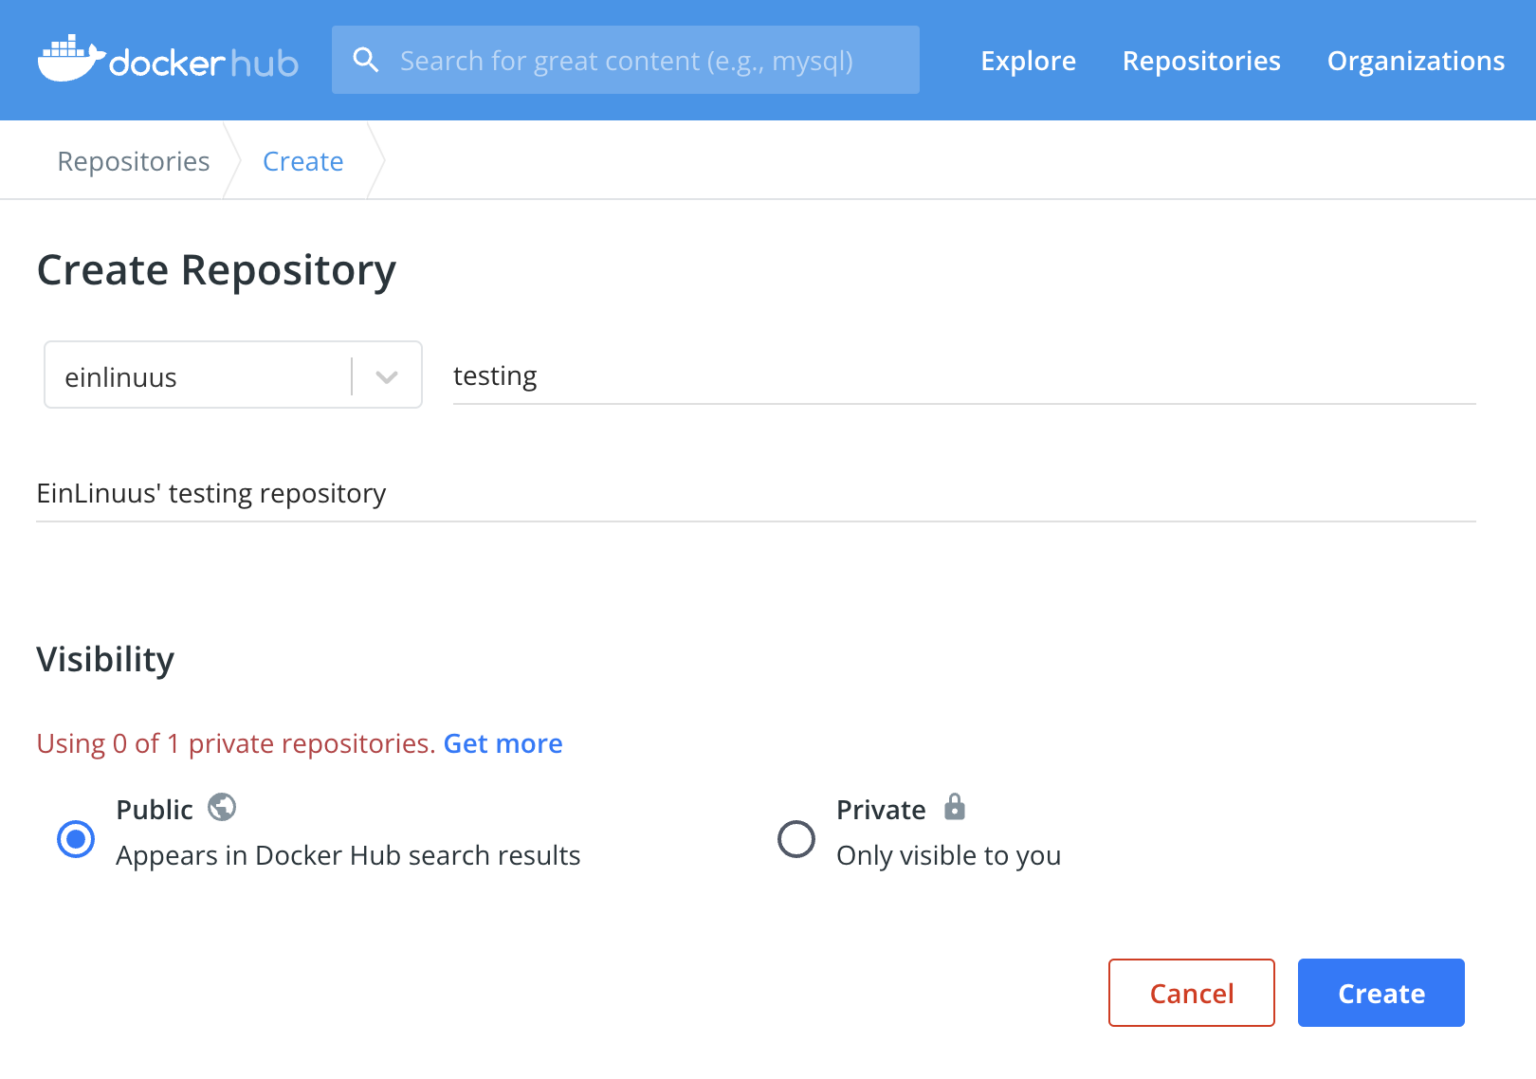The image size is (1536, 1079).
Task: Click the lock icon beside Private
Action: [x=955, y=807]
